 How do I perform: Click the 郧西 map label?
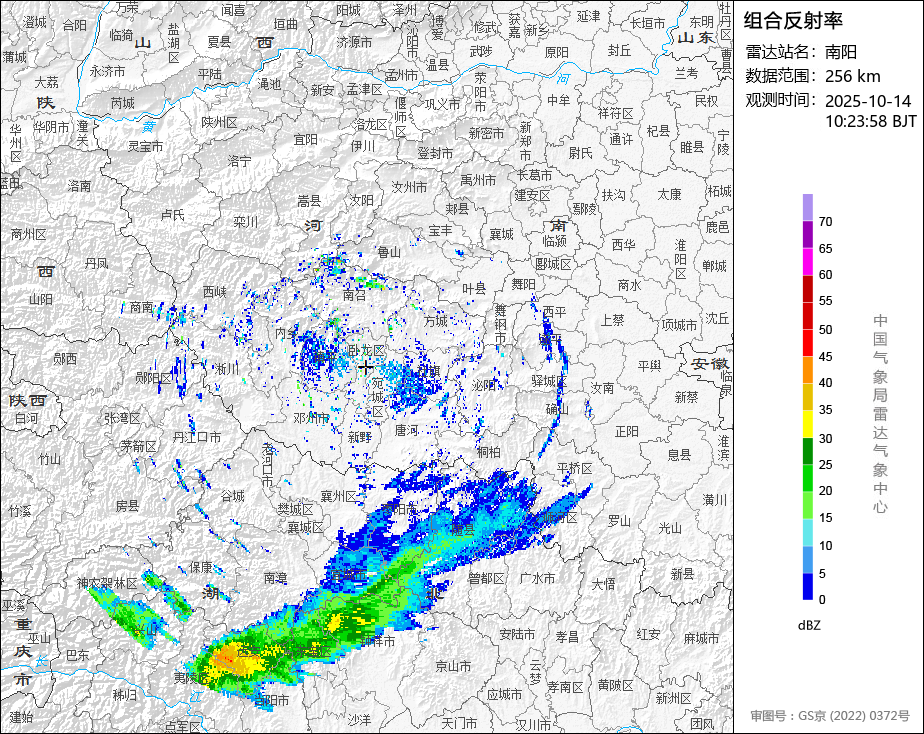(65, 359)
